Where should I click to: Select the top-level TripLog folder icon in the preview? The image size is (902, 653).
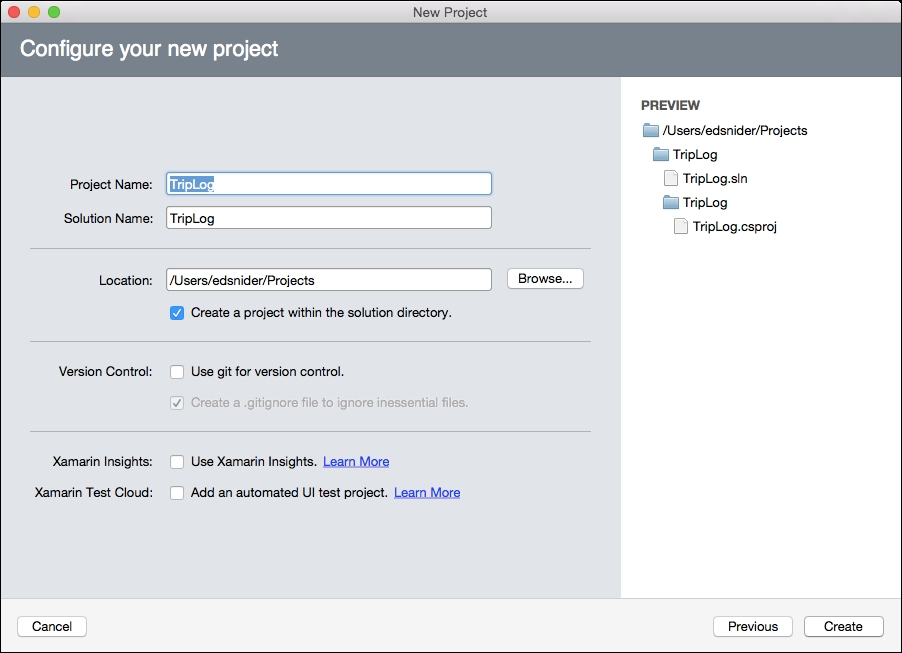tap(660, 154)
